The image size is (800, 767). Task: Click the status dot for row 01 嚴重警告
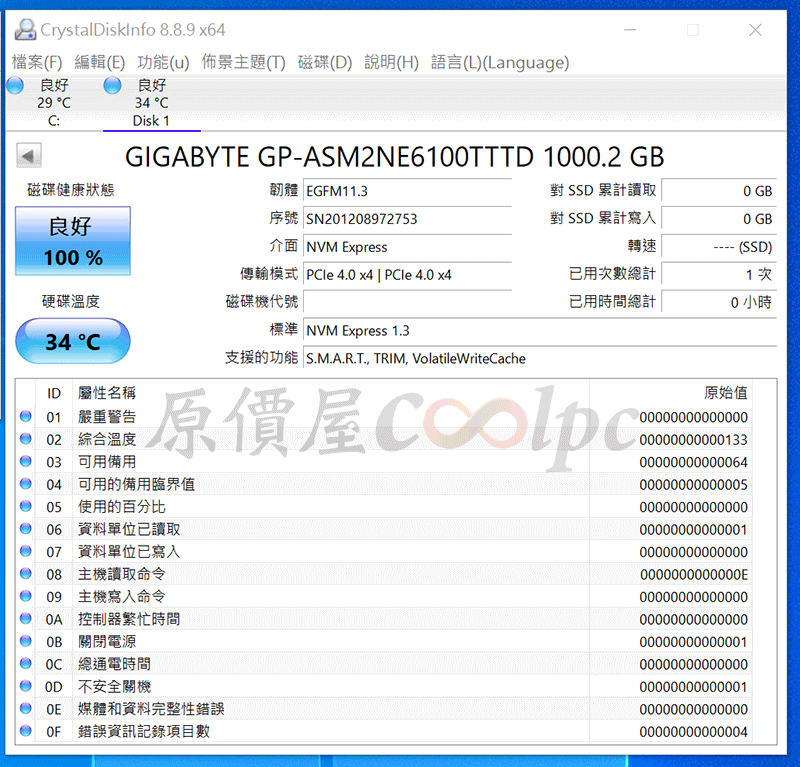pyautogui.click(x=26, y=416)
